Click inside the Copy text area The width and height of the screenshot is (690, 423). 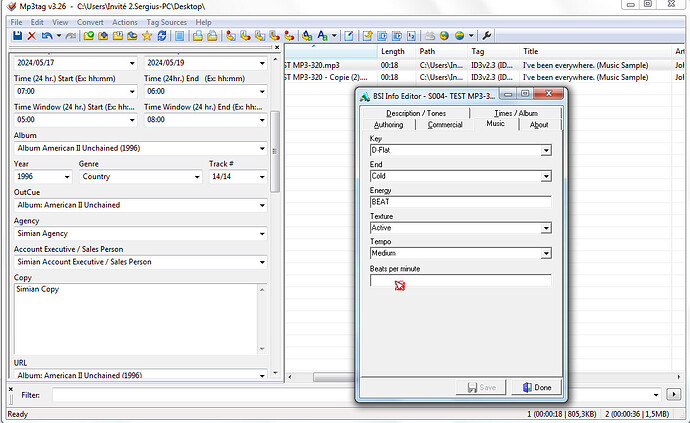[136, 319]
